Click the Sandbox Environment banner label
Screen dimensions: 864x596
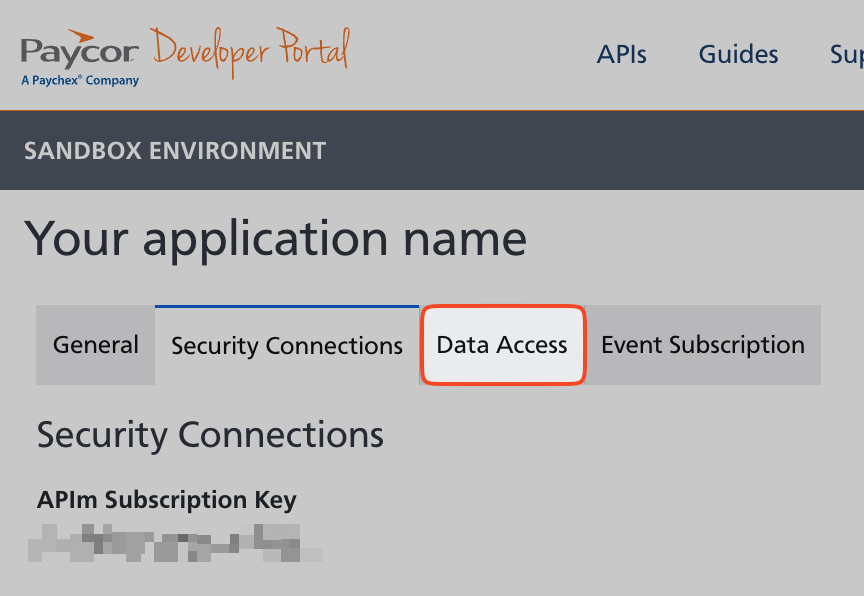tap(175, 151)
